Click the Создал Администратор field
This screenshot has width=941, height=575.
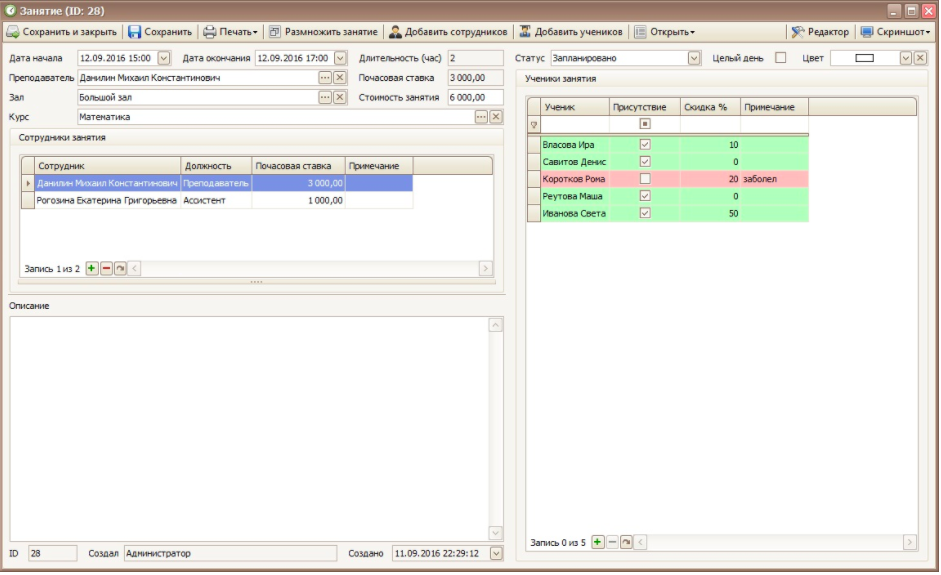pos(230,553)
